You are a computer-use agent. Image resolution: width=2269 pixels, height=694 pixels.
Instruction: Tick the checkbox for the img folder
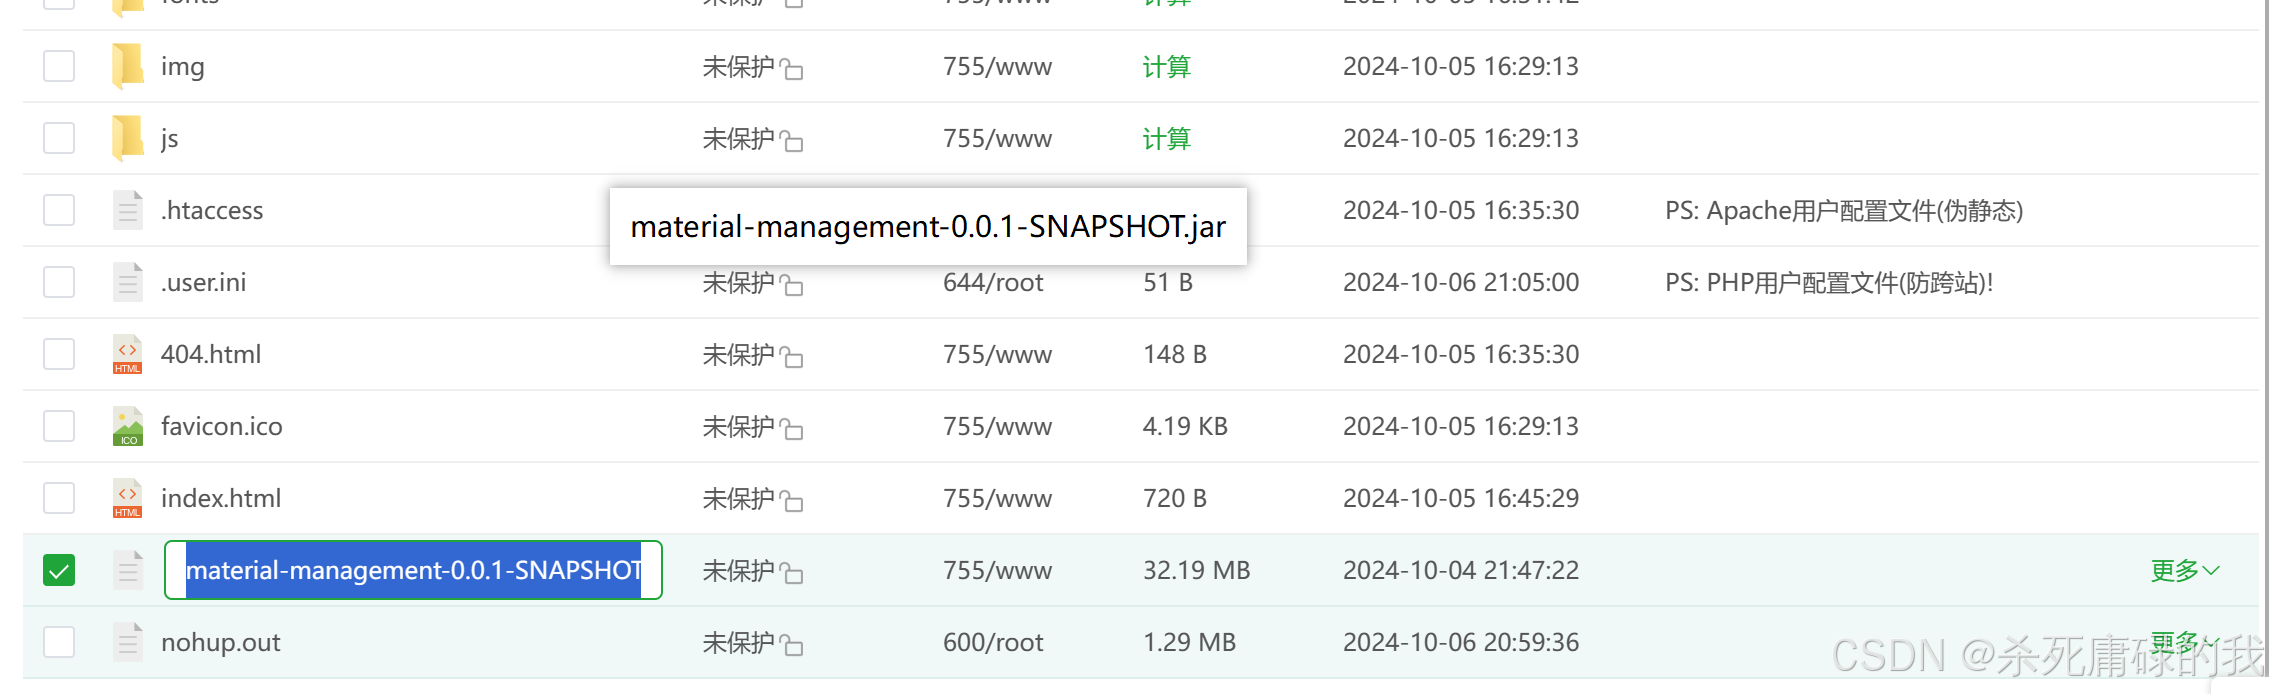[x=59, y=66]
